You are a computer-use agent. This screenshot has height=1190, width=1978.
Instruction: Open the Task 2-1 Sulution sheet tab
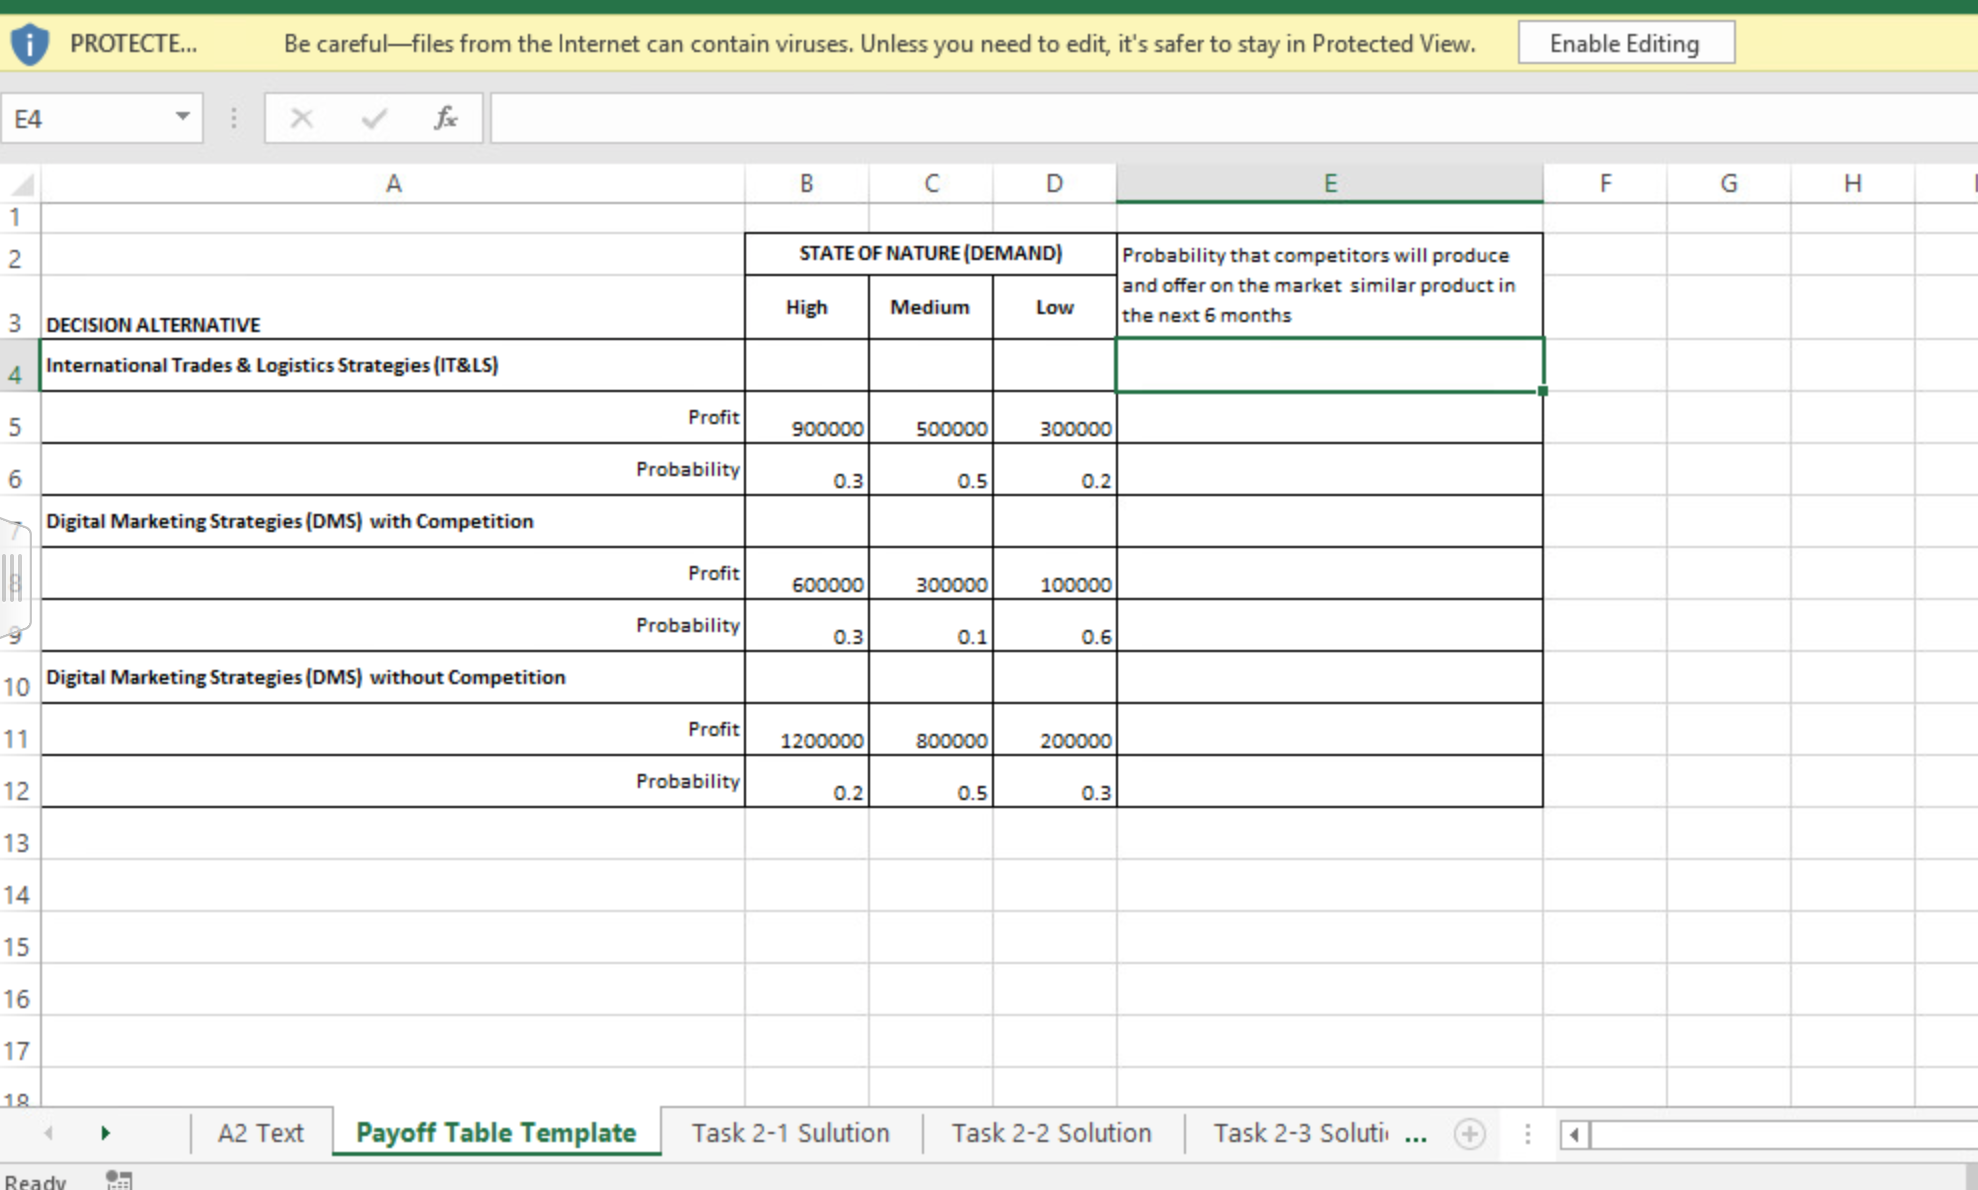click(790, 1133)
